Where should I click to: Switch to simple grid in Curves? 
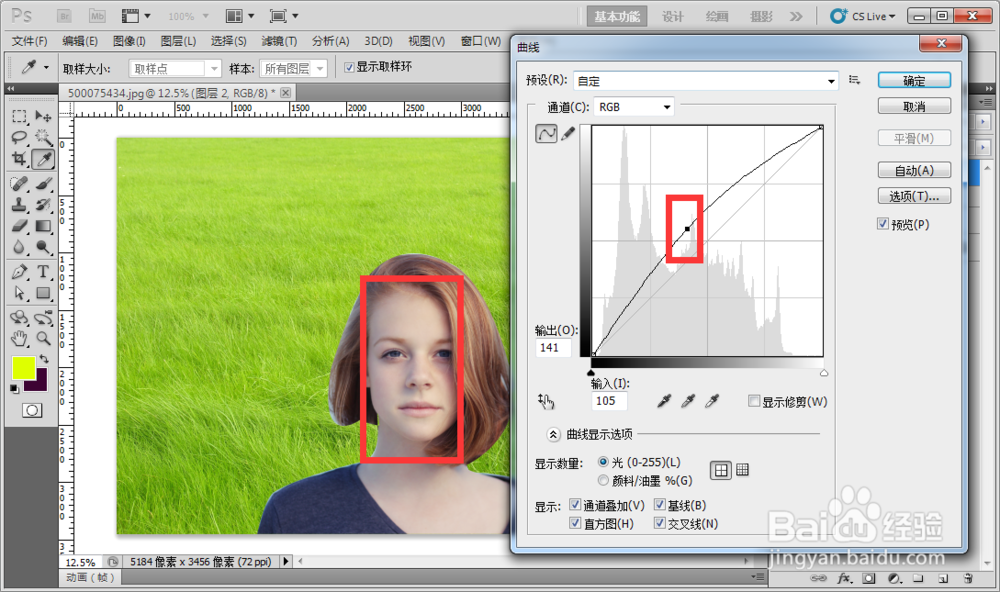click(721, 470)
